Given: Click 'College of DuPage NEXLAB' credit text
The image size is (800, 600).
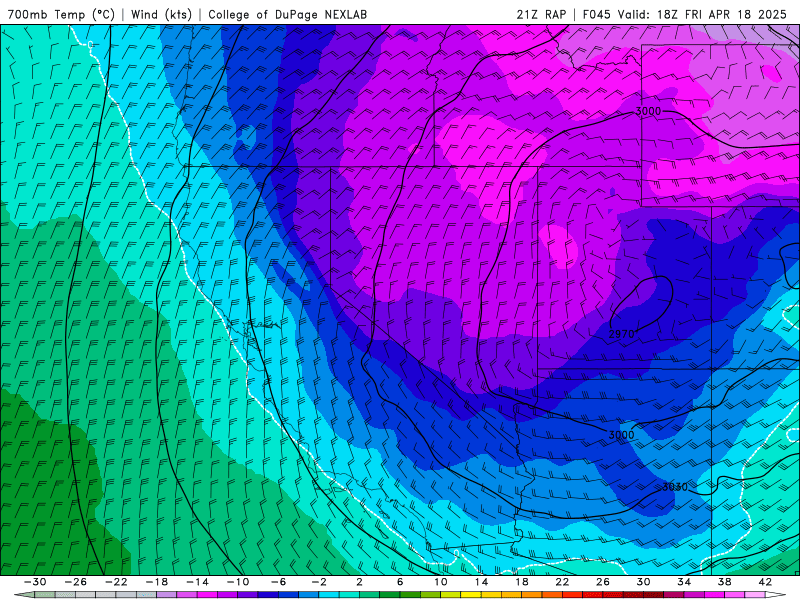Looking at the screenshot, I should point(287,14).
